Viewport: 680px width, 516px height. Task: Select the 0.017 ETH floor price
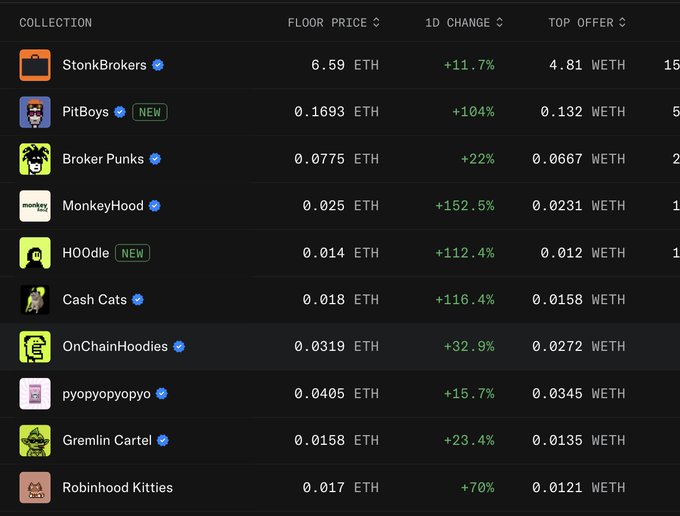coord(341,487)
